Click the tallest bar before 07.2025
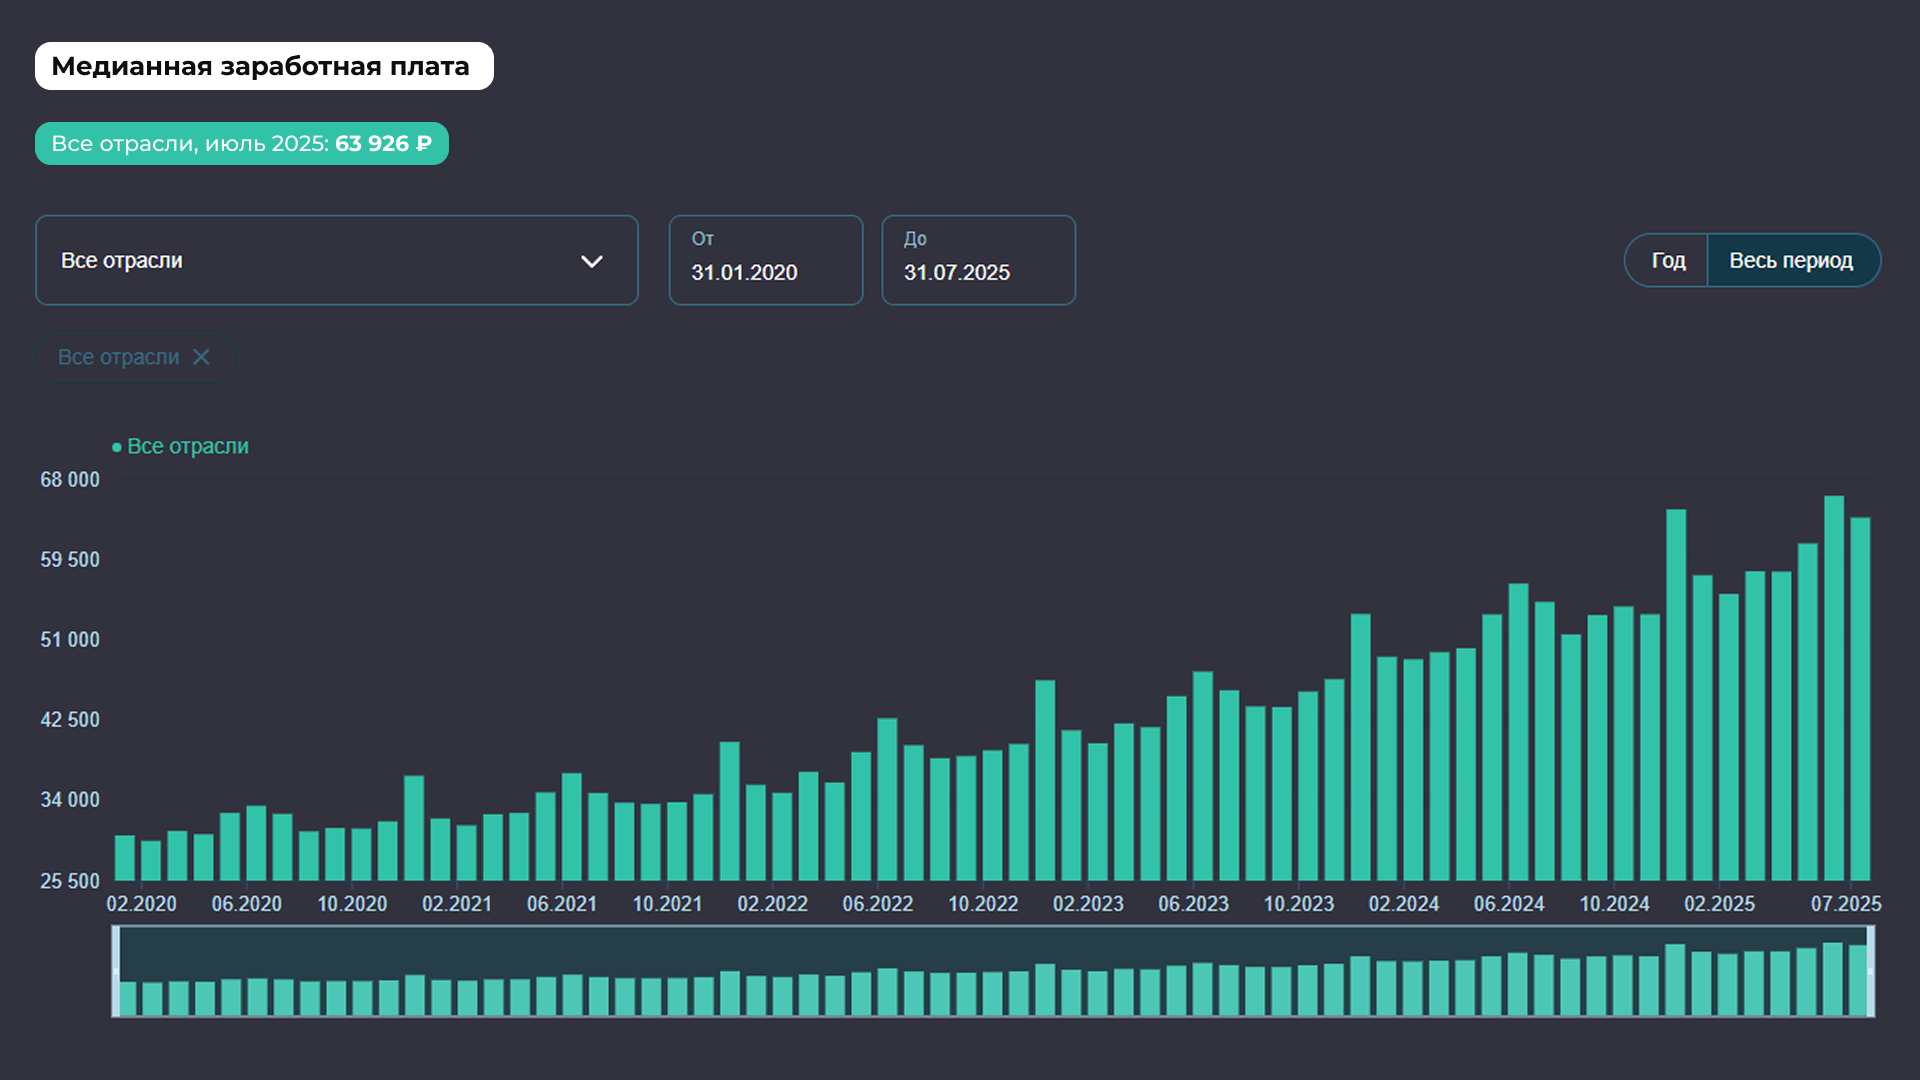This screenshot has width=1920, height=1080. (x=1834, y=688)
